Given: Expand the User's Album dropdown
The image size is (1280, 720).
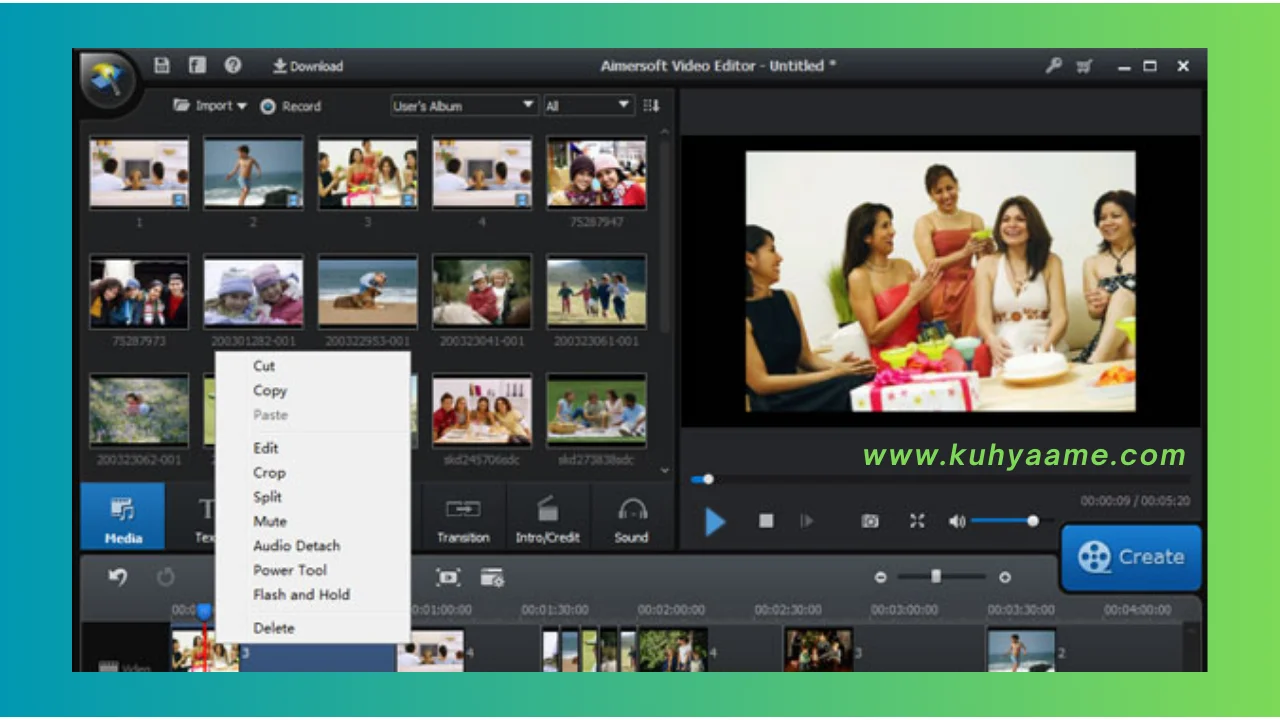Looking at the screenshot, I should pyautogui.click(x=464, y=105).
